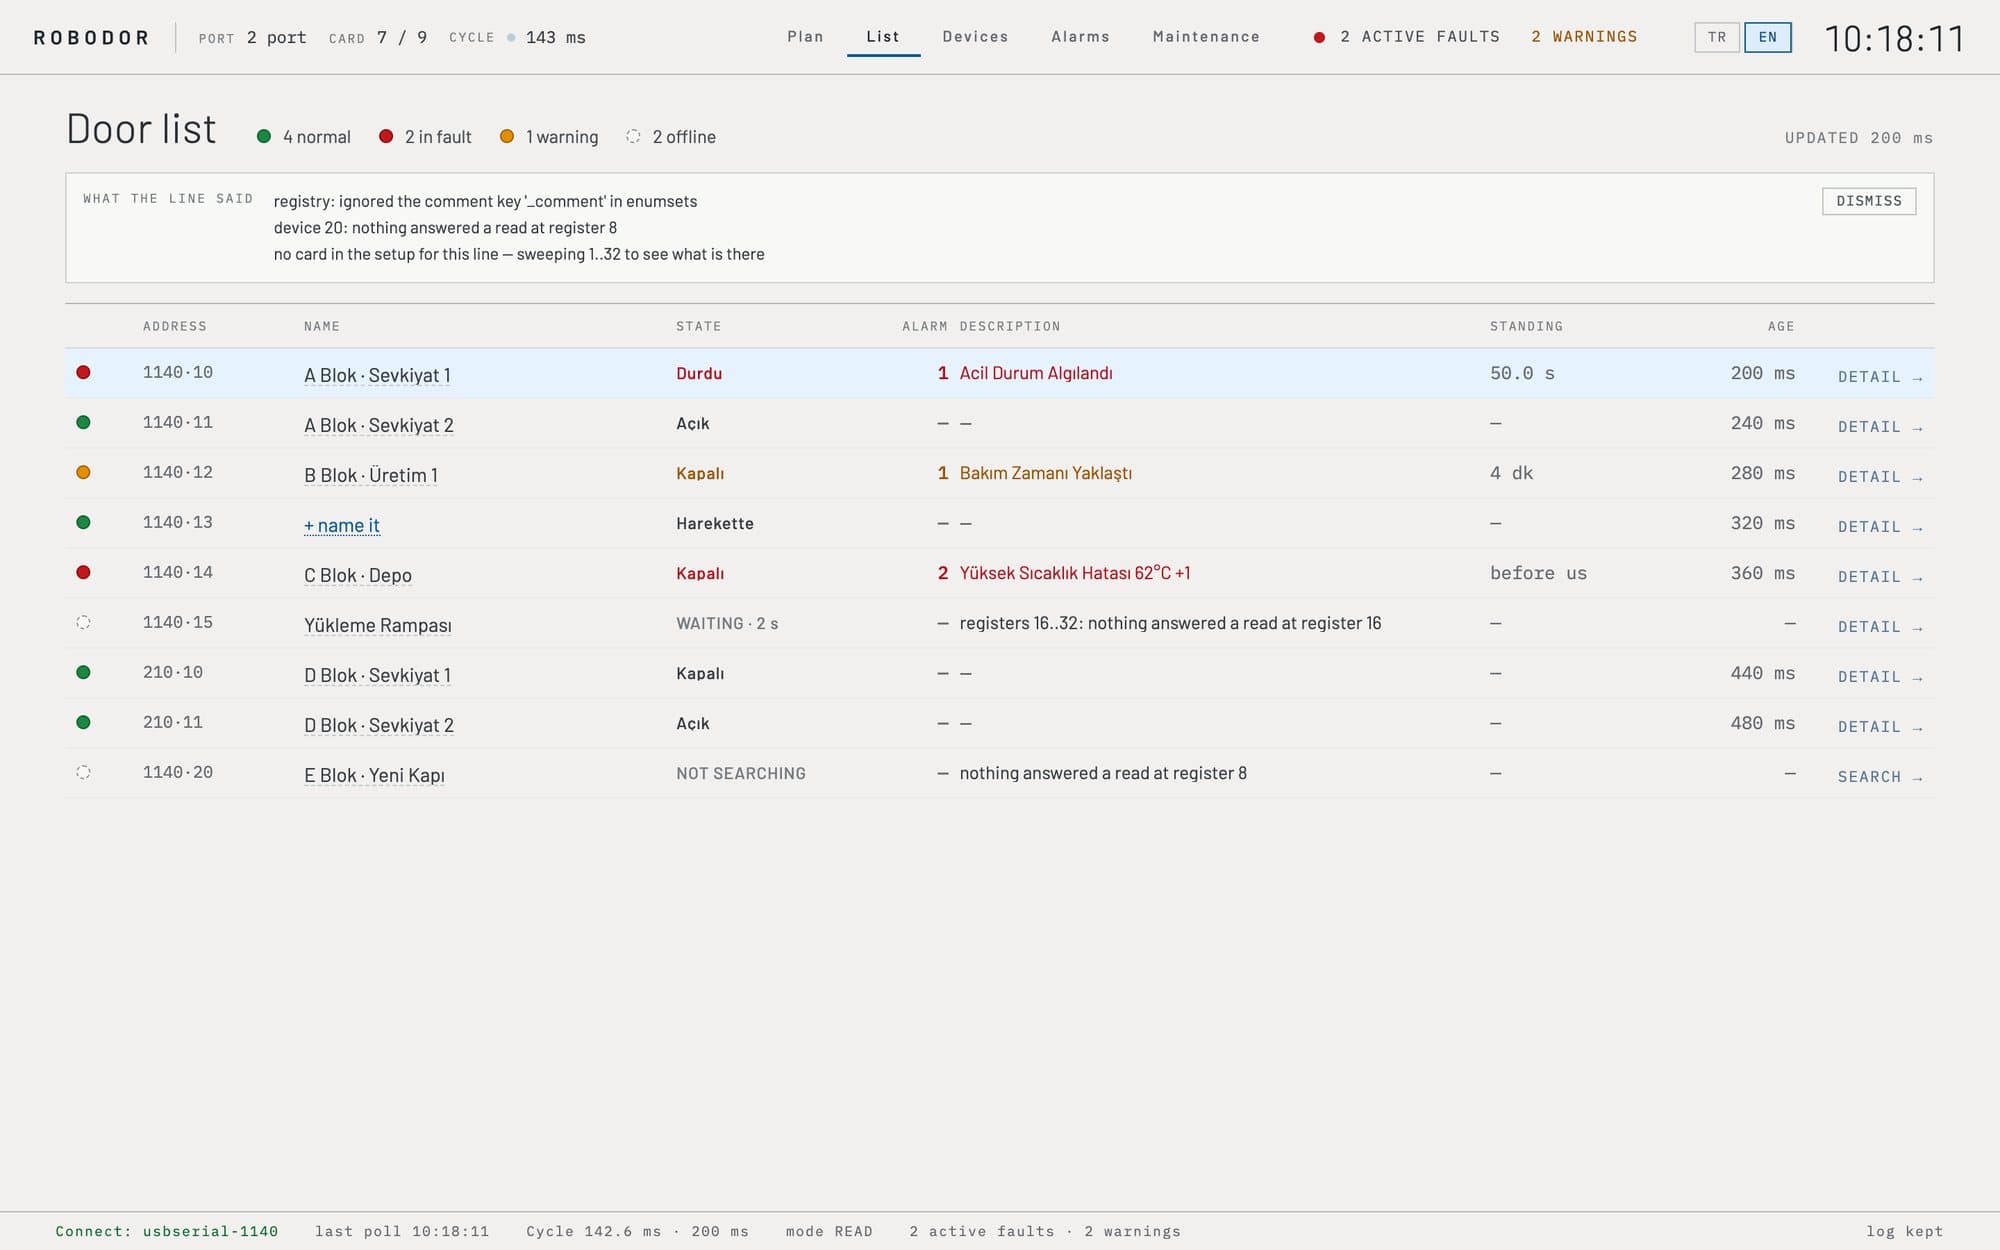Screen dimensions: 2000x1250
Task: Click the AGE column header
Action: click(1781, 326)
